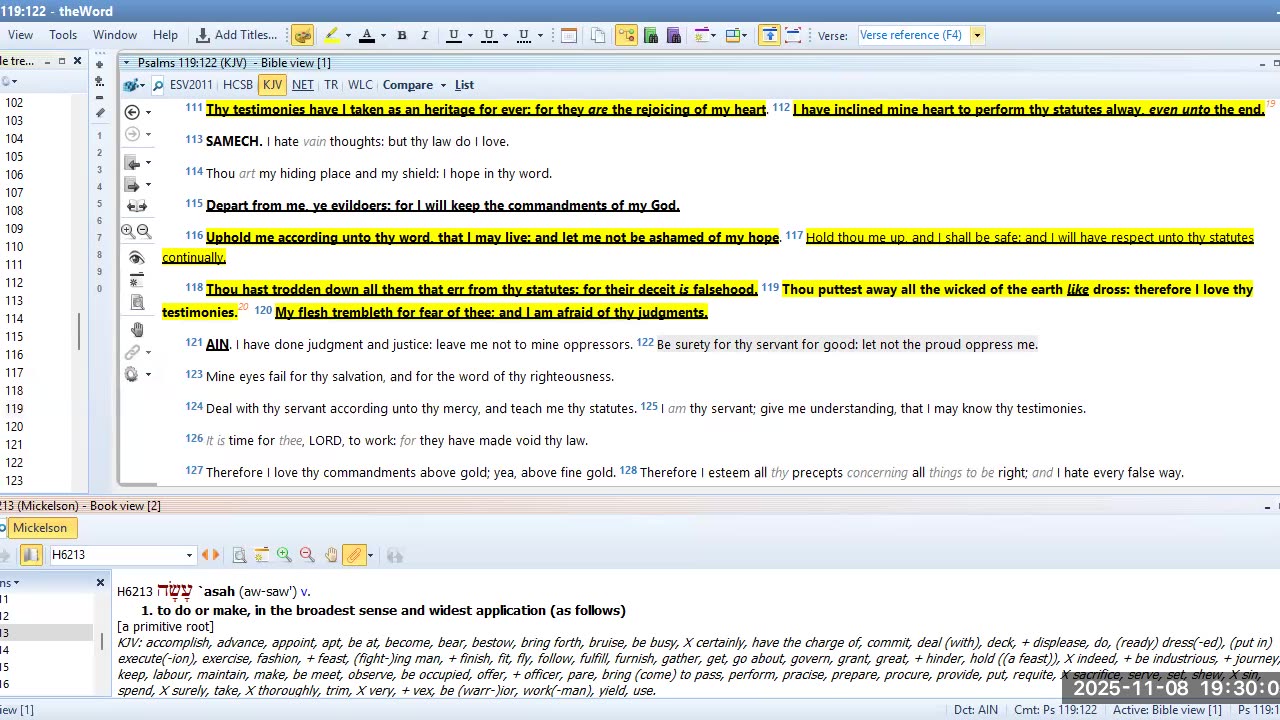This screenshot has width=1280, height=720.
Task: Select verse number 105 in the tree
Action: 14,157
